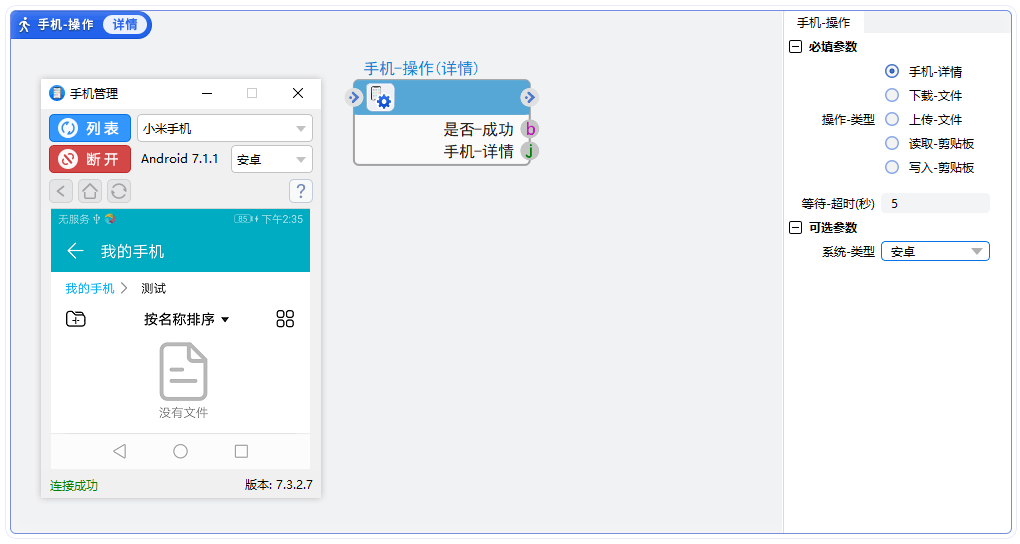Click the red 断开 button
The image size is (1020, 544).
click(x=90, y=159)
